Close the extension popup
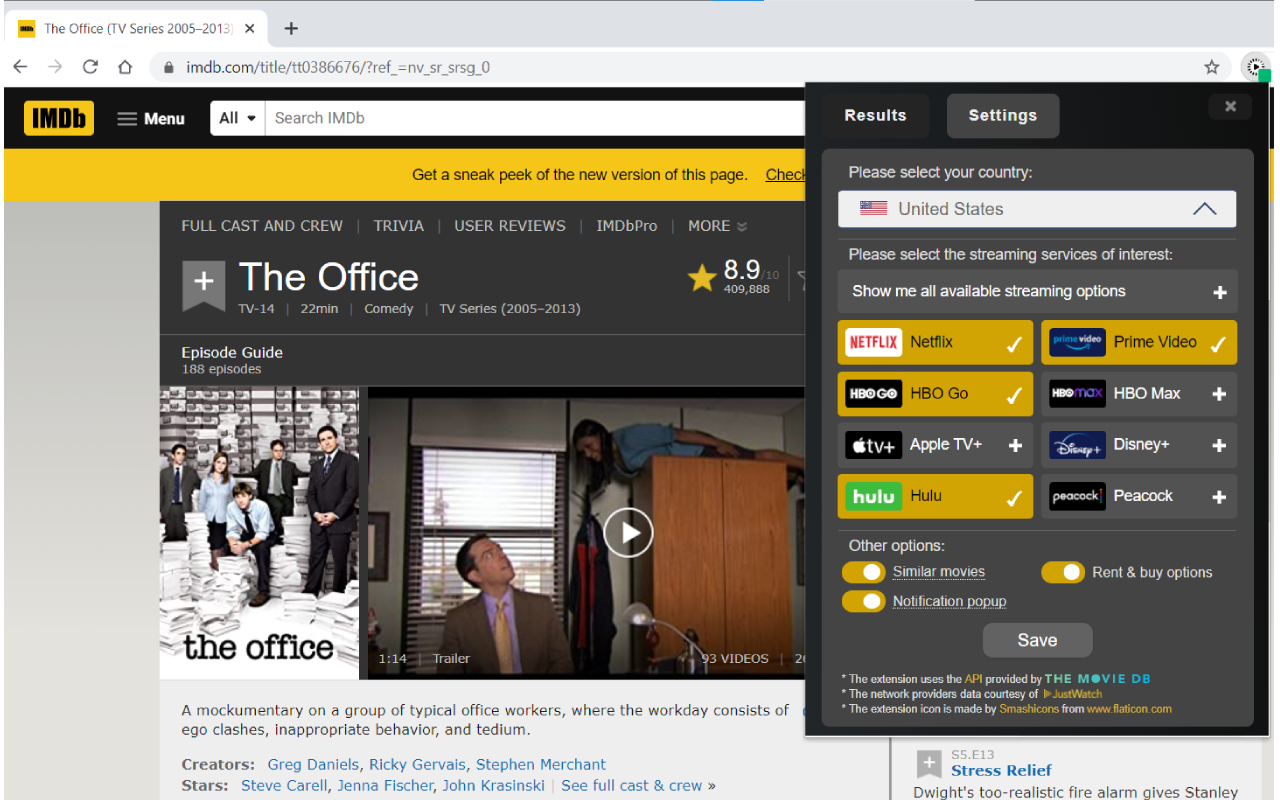1280x800 pixels. 1230,106
